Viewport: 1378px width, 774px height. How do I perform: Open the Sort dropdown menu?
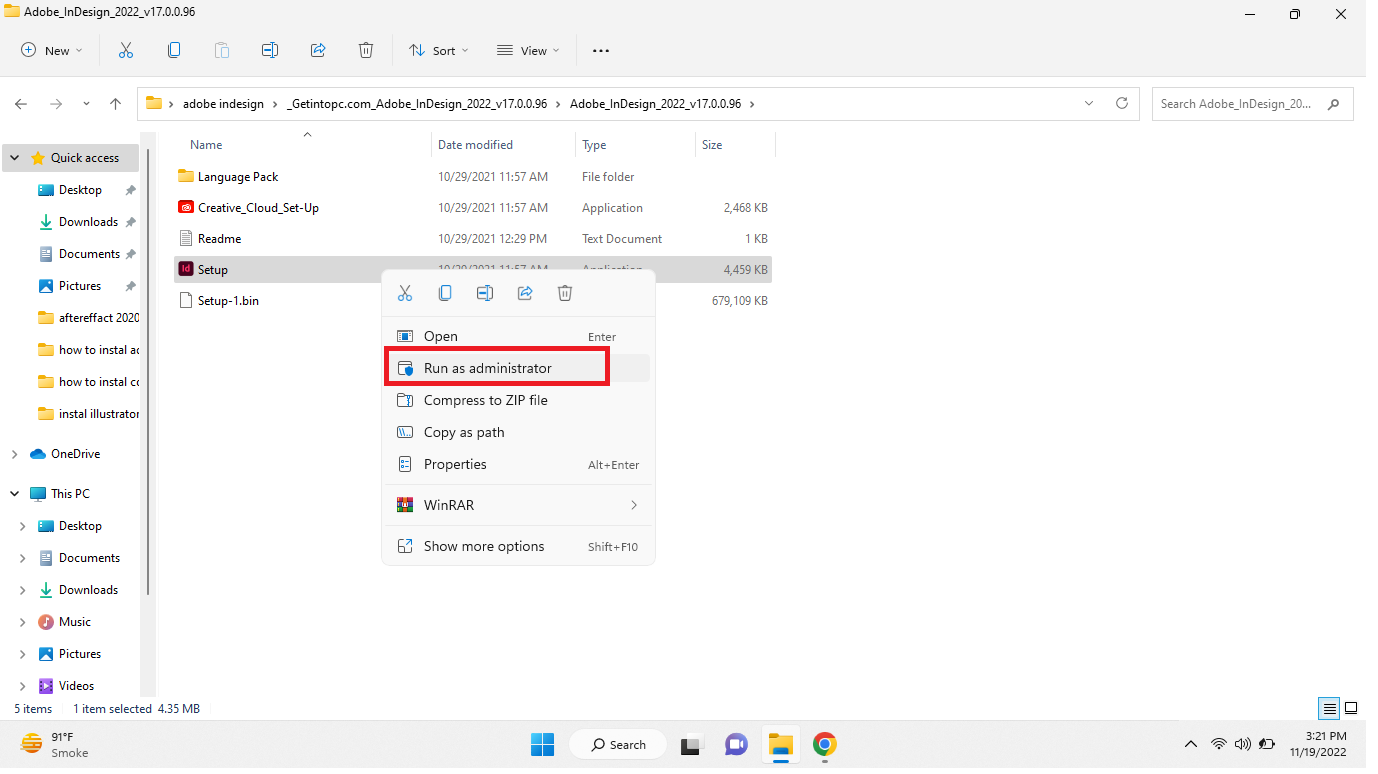[438, 50]
